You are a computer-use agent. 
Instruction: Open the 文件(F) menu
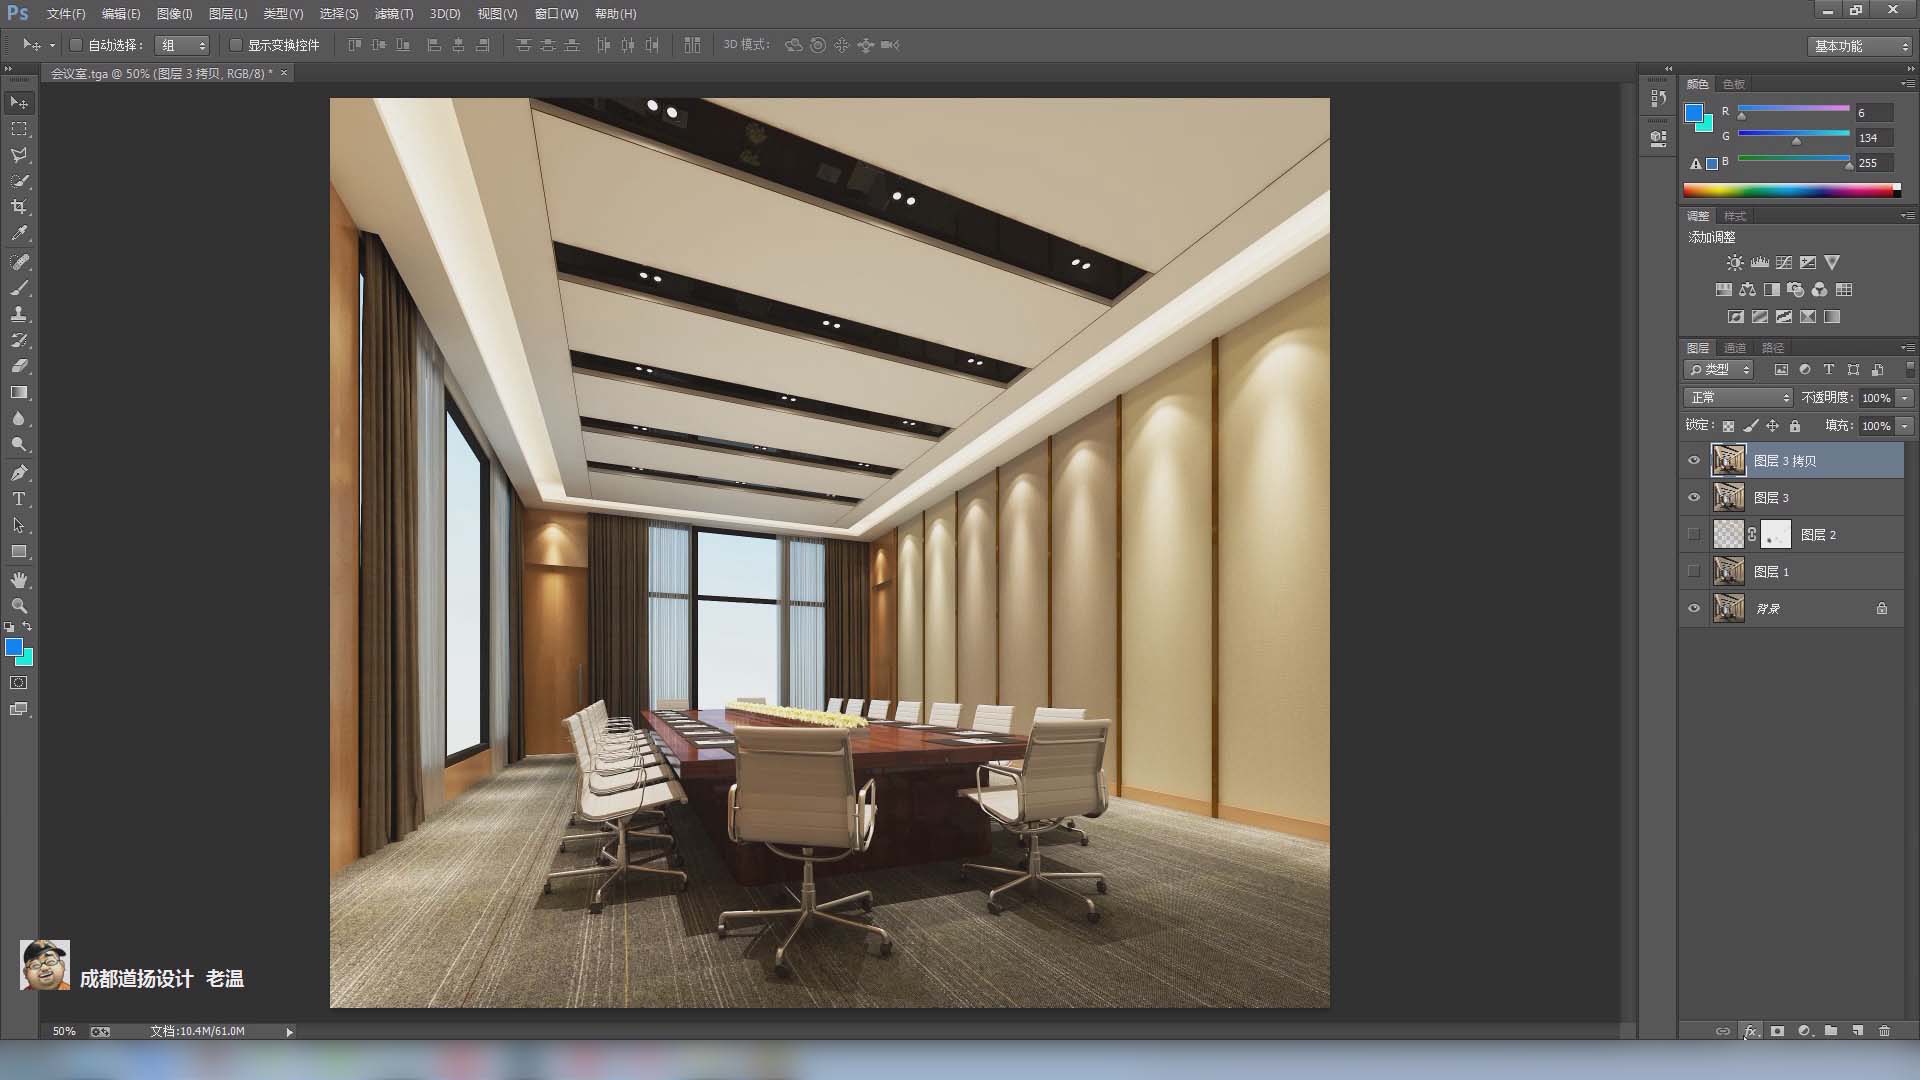click(66, 14)
